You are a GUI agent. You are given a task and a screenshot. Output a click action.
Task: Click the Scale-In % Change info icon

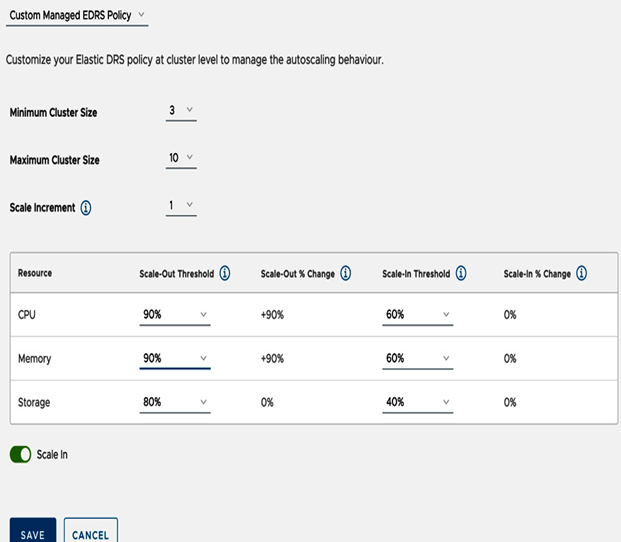click(x=581, y=273)
